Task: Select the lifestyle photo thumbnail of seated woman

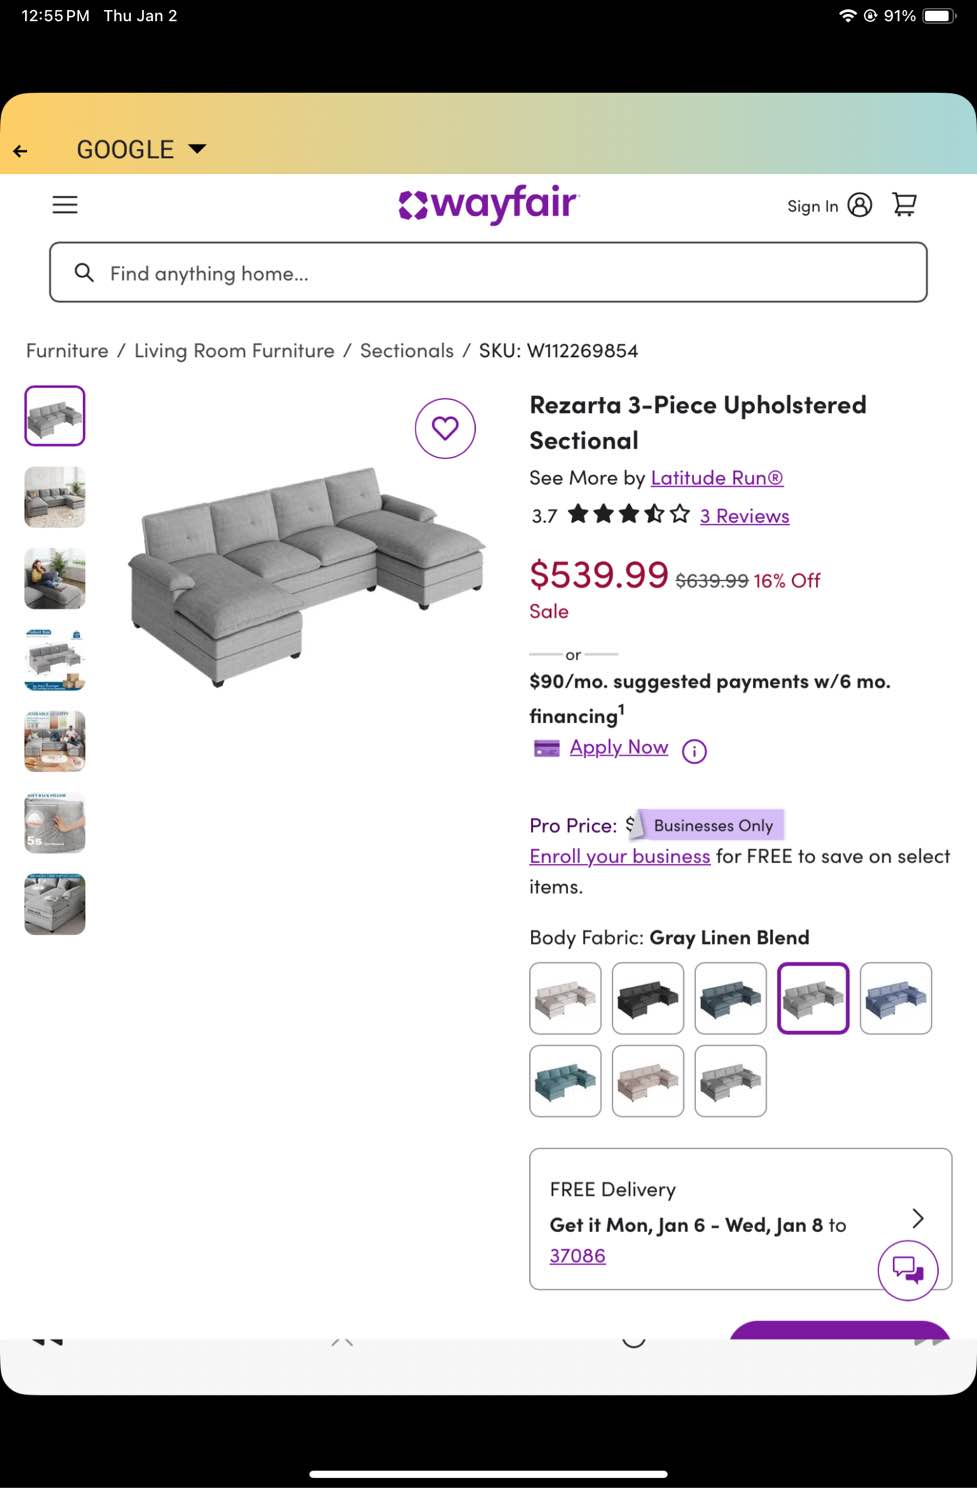Action: [x=54, y=578]
